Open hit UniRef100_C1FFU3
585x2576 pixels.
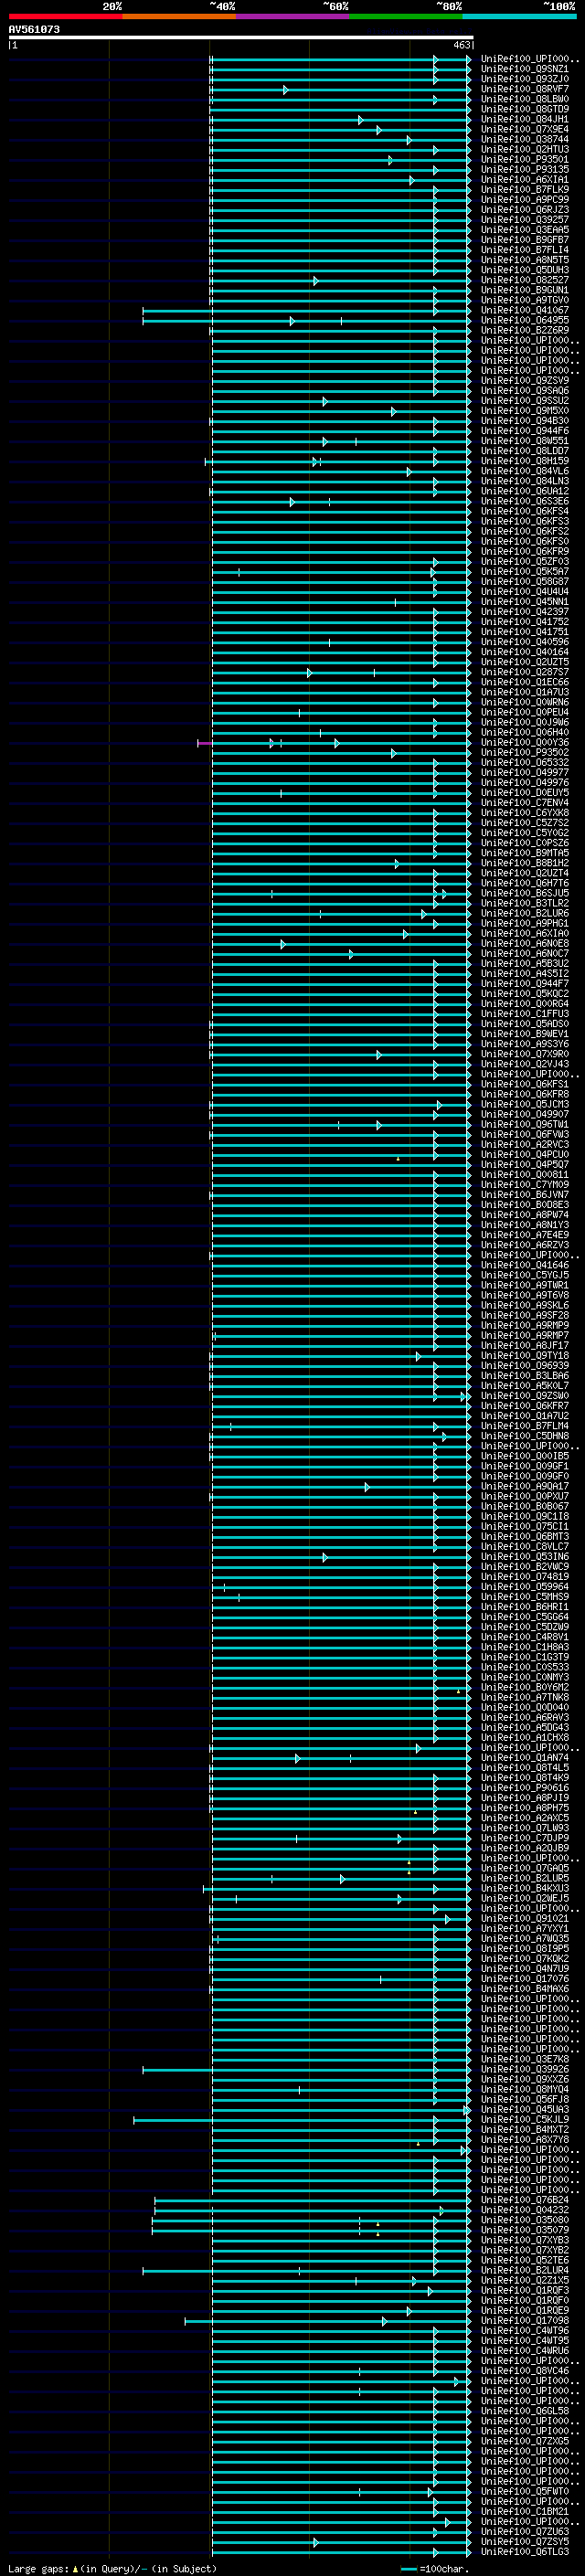pos(524,1014)
